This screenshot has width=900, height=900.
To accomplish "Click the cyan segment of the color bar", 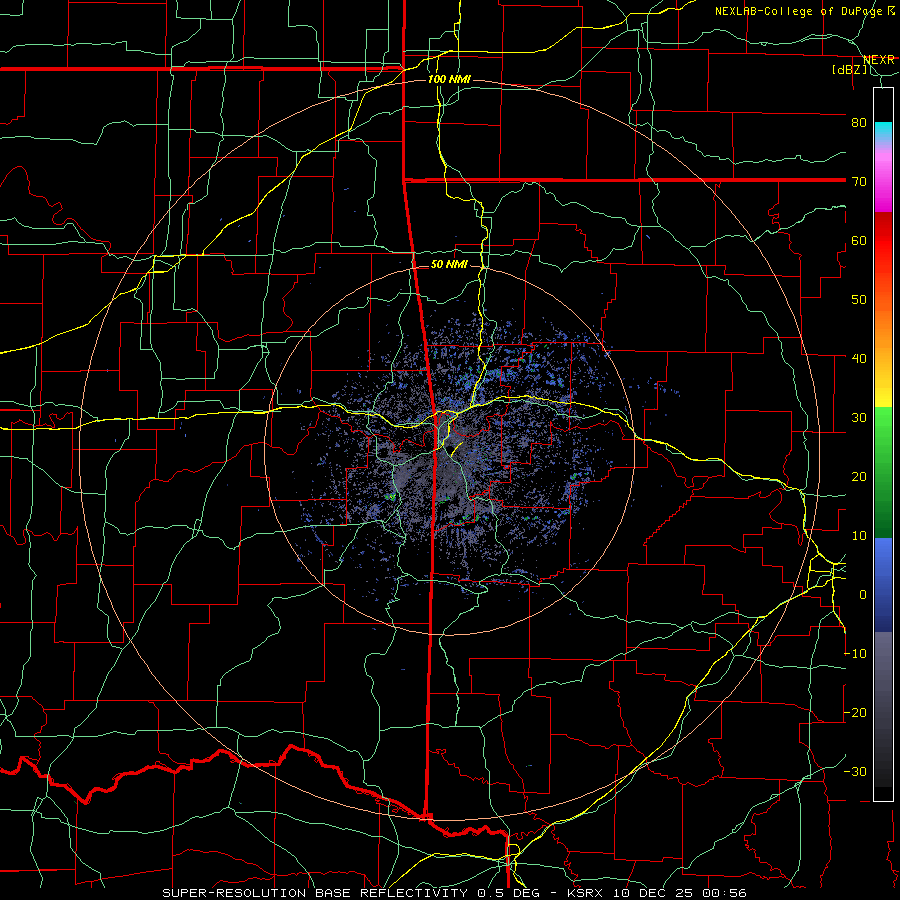I will click(883, 133).
